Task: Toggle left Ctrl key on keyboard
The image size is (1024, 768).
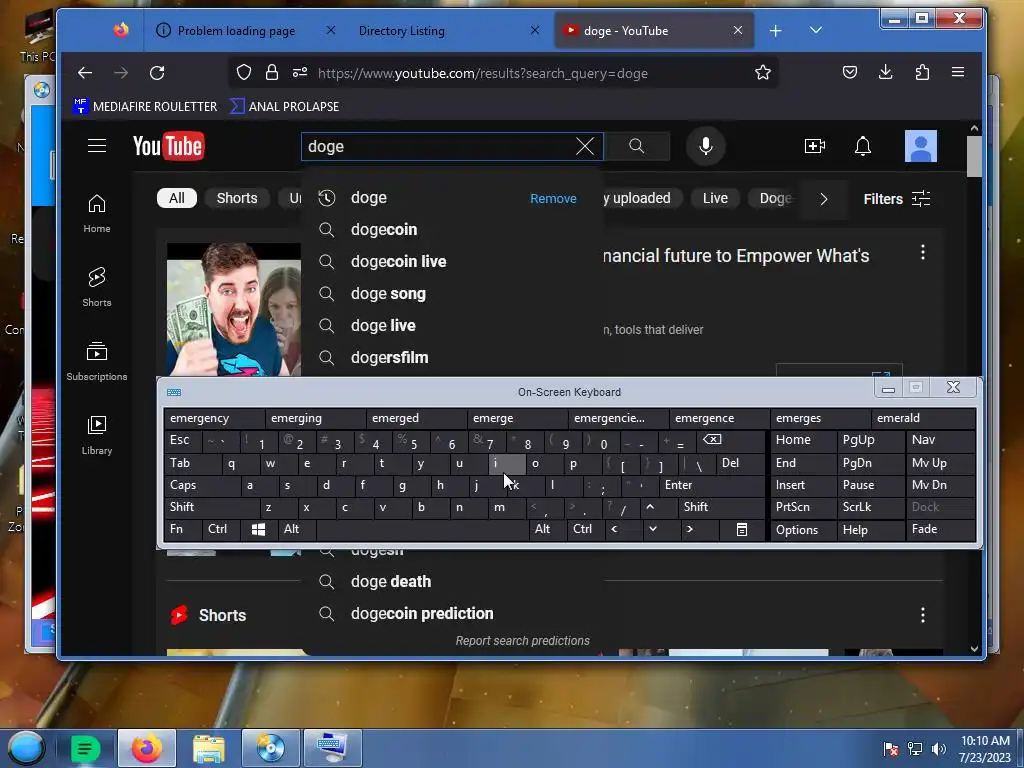Action: click(221, 529)
